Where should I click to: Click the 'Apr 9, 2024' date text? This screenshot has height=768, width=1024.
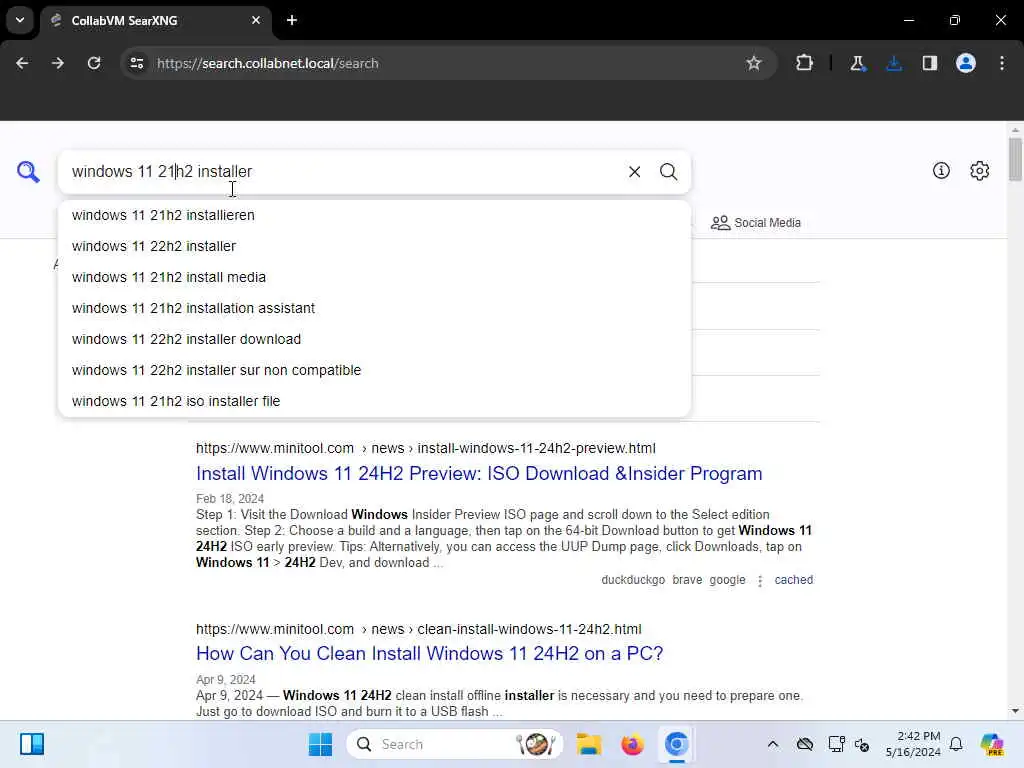(x=225, y=680)
